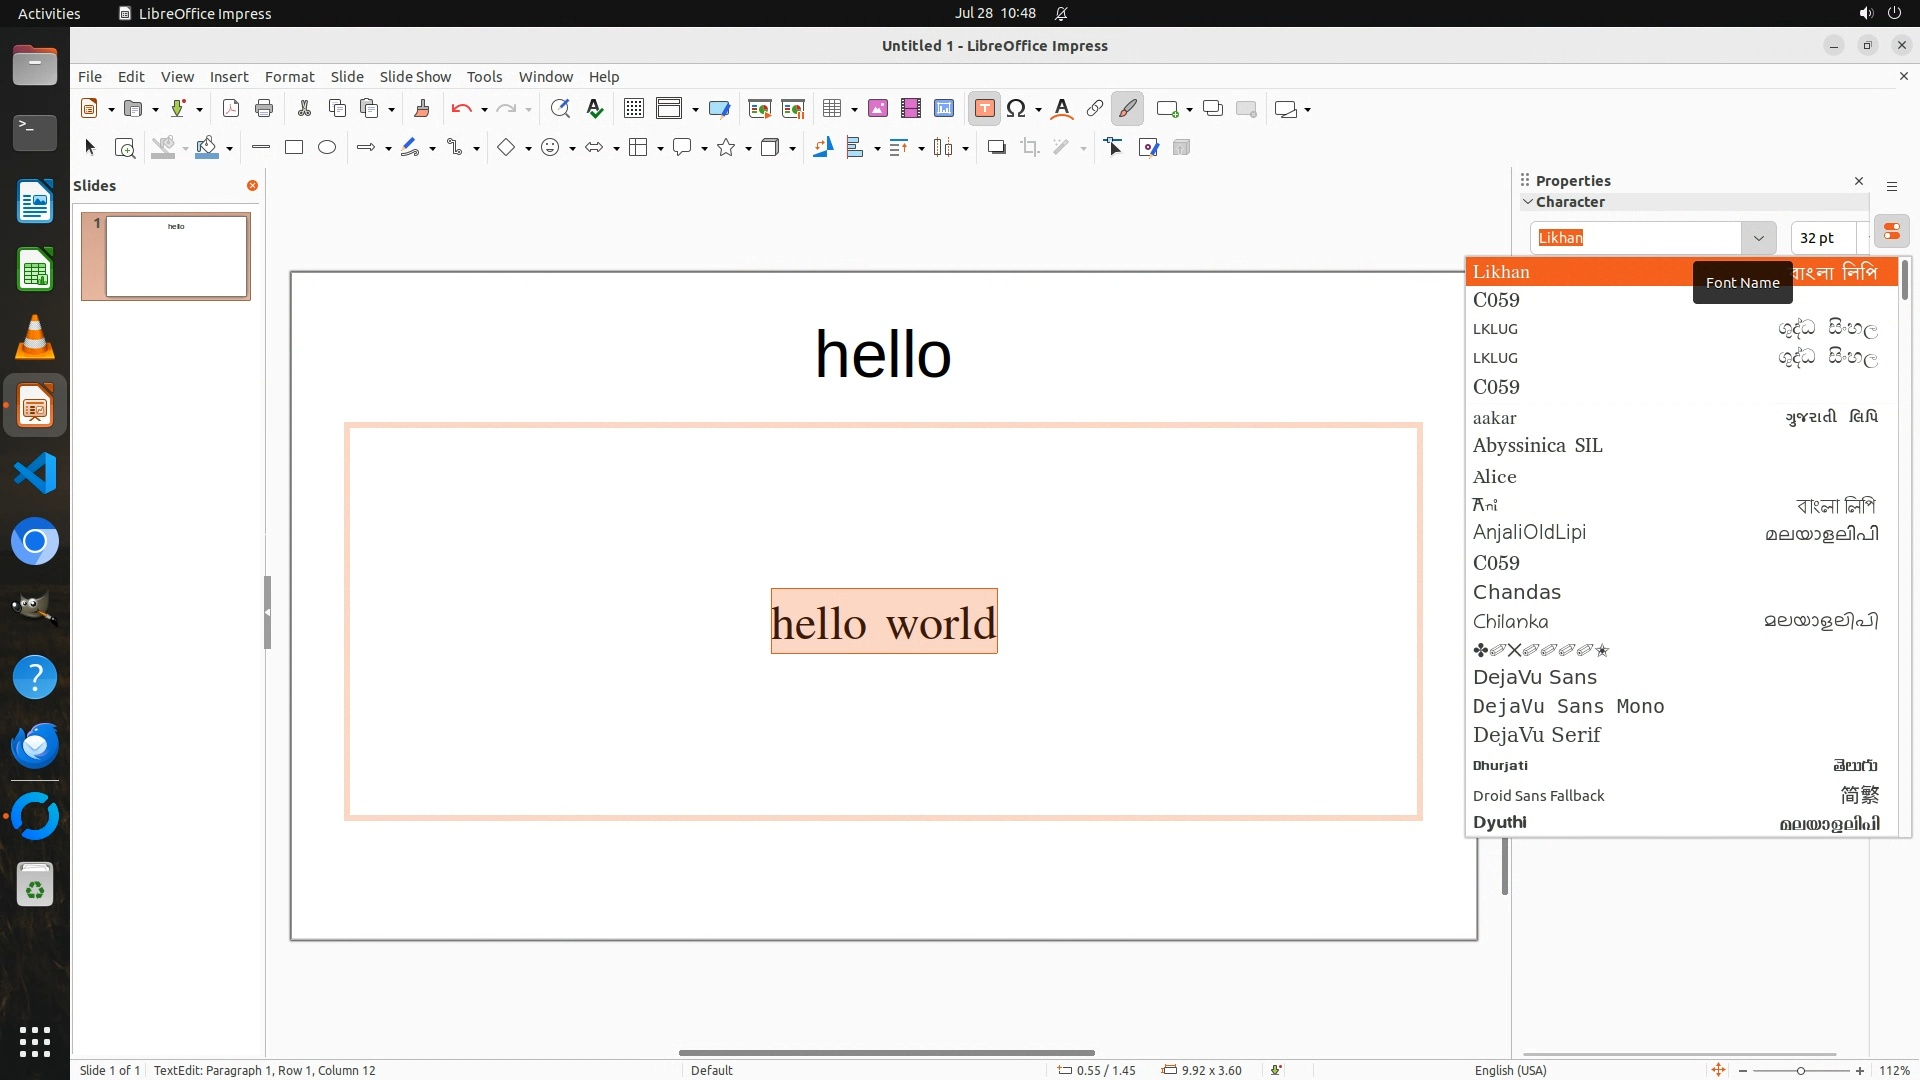The image size is (1920, 1080).
Task: Click the zoom slider in status bar
Action: (1800, 1071)
